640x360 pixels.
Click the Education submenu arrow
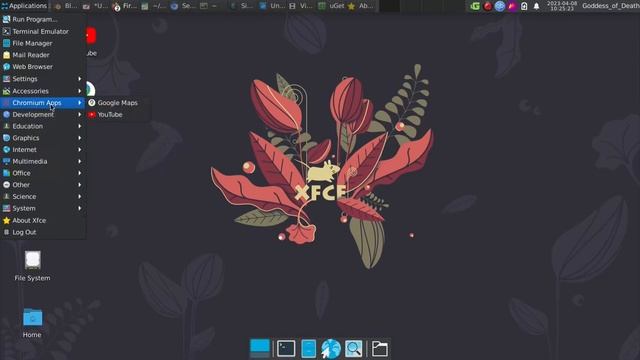pyautogui.click(x=80, y=126)
